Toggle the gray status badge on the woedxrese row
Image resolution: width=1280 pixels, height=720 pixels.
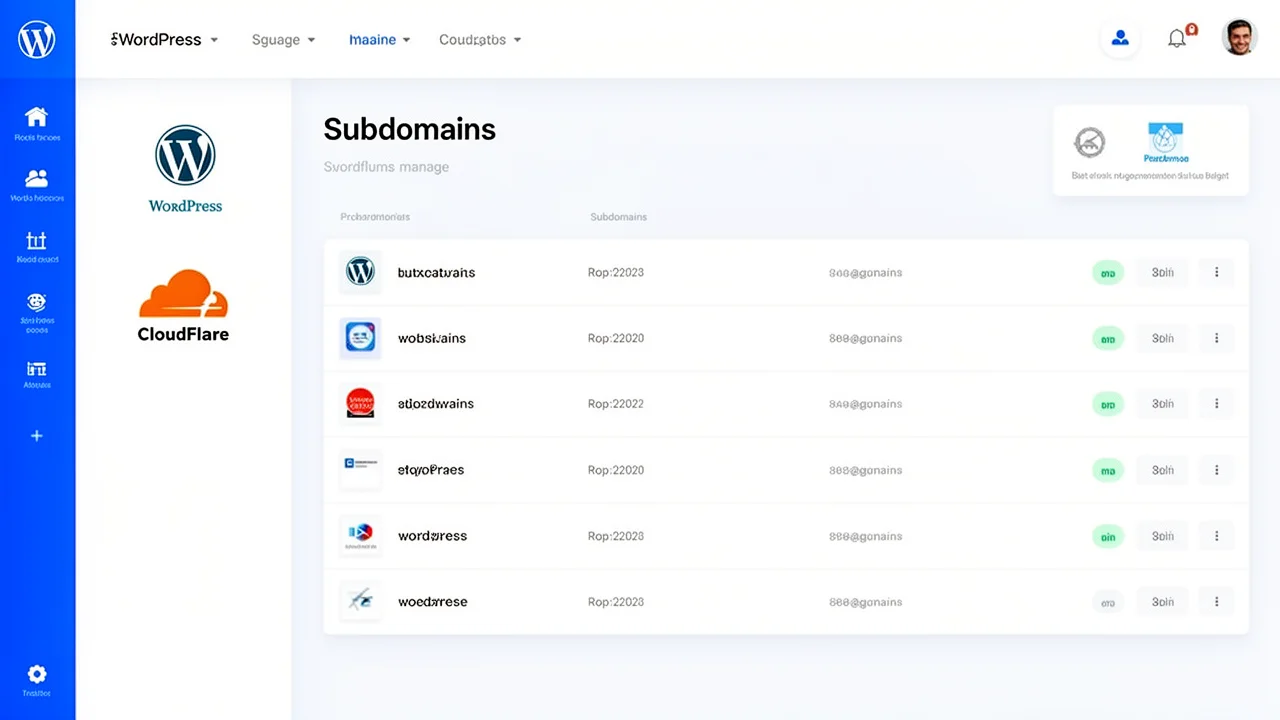point(1107,601)
